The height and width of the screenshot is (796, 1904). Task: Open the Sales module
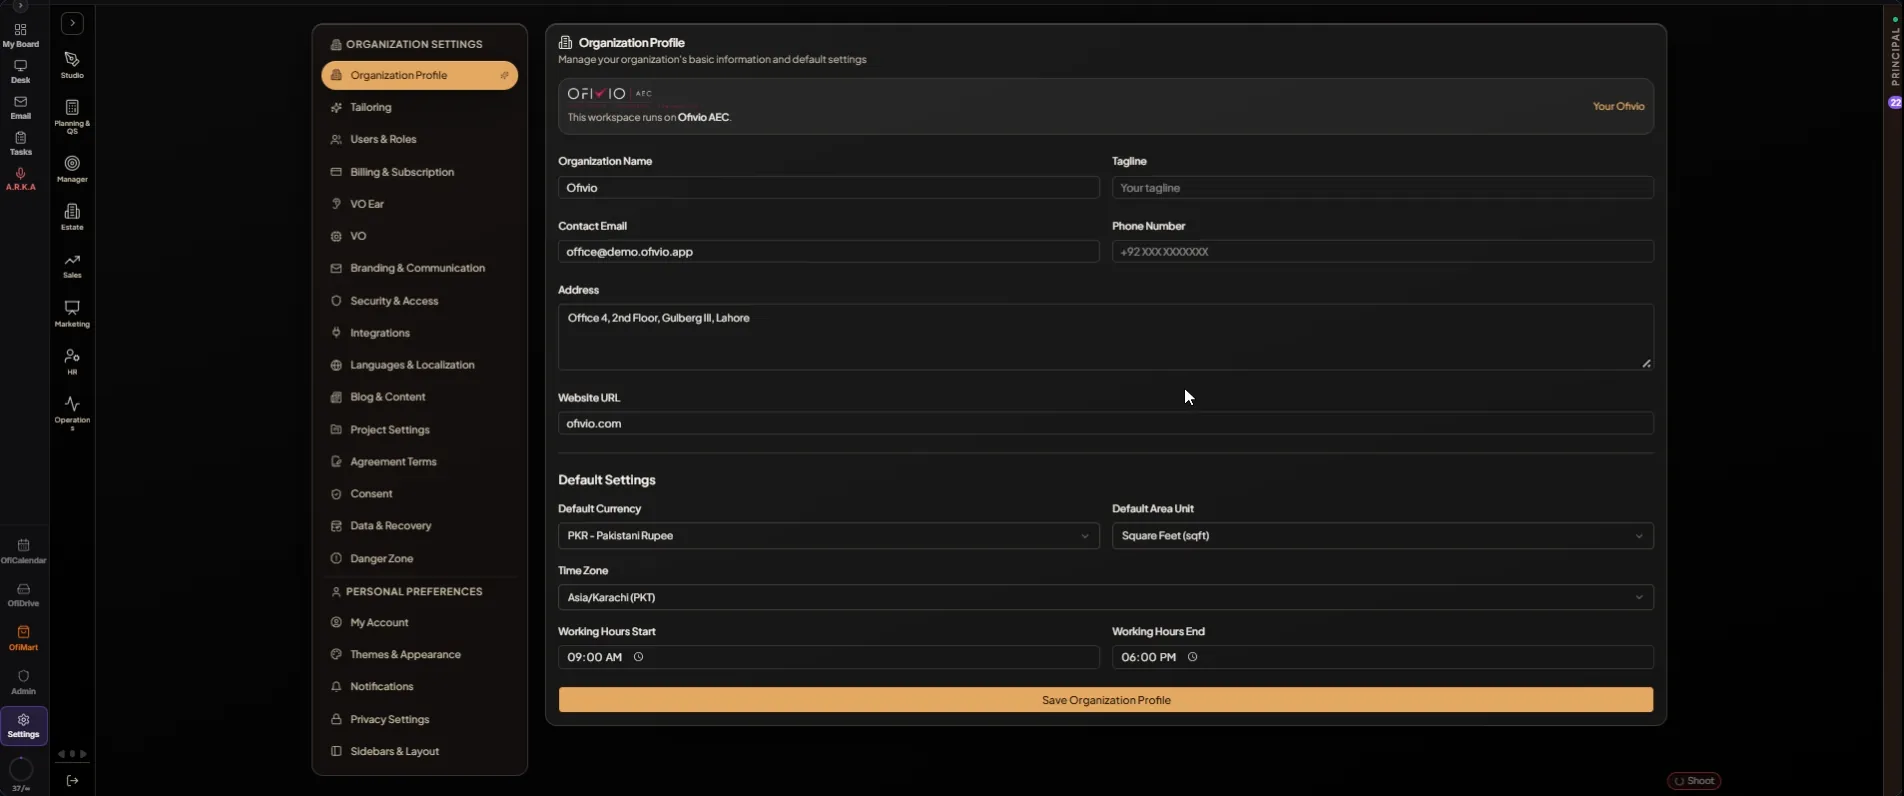coord(72,265)
